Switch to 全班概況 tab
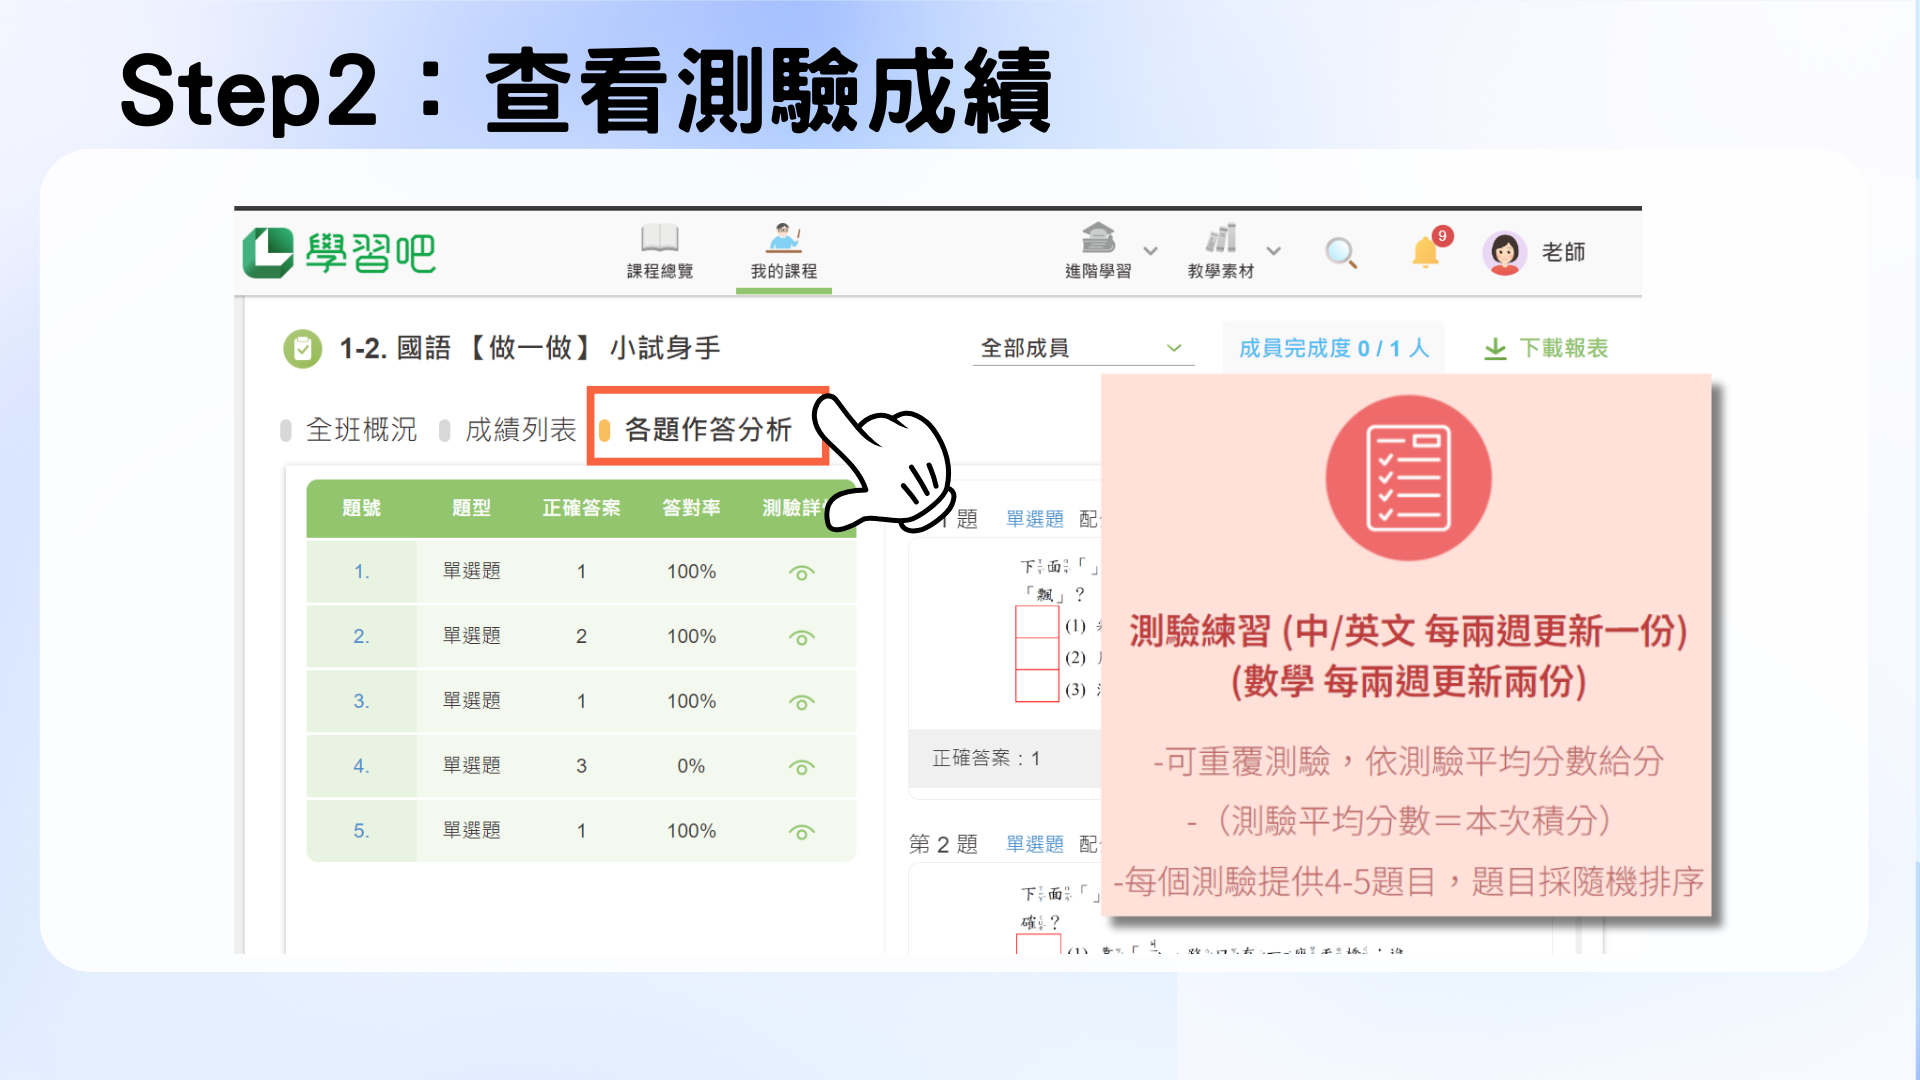 click(x=360, y=430)
